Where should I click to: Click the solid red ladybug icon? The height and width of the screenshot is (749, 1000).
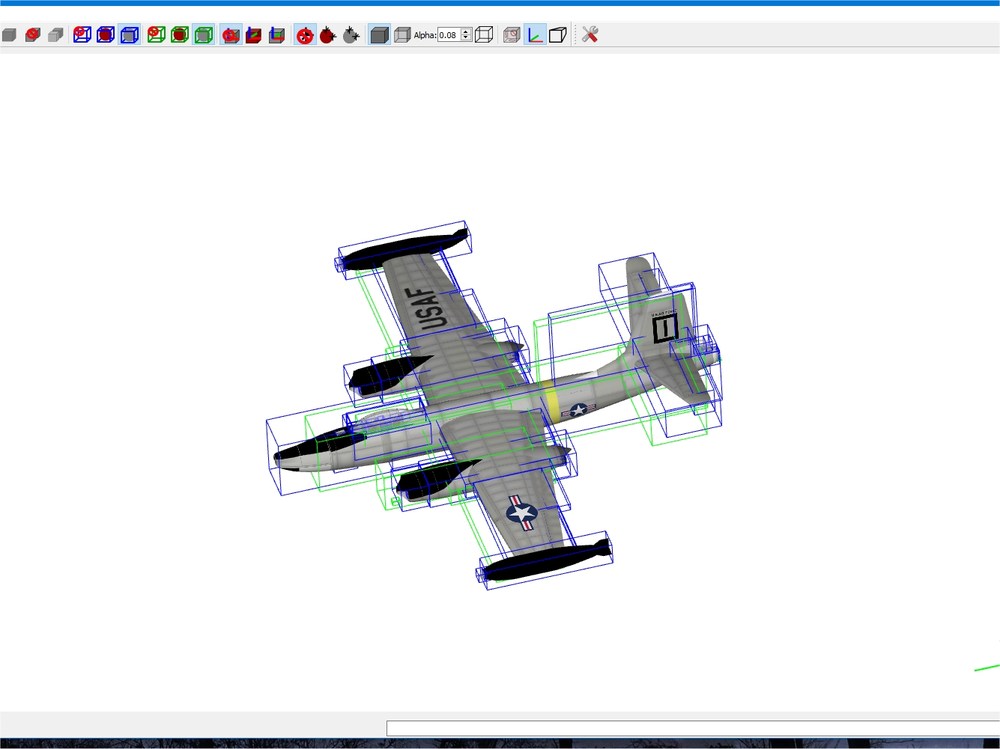click(x=328, y=35)
